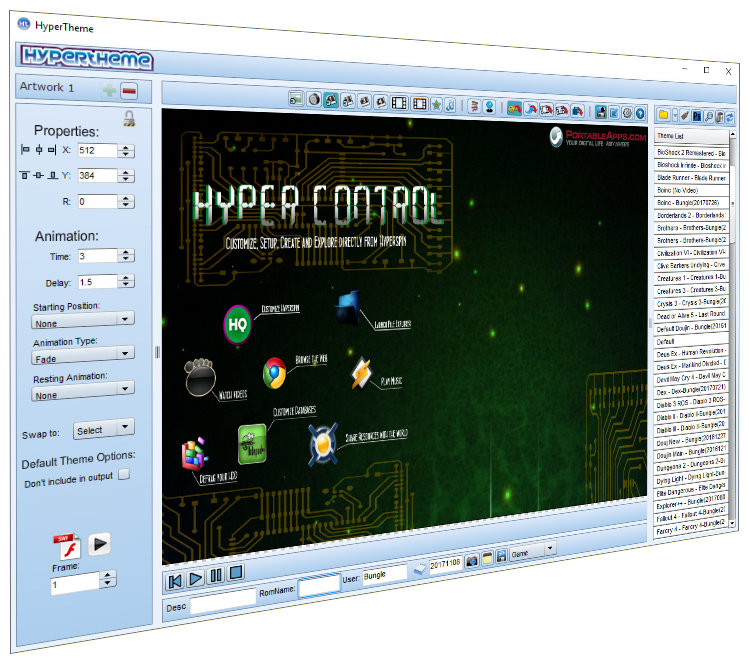Click the R rotation stepper arrows
Screen dimensions: 749x665
(126, 202)
